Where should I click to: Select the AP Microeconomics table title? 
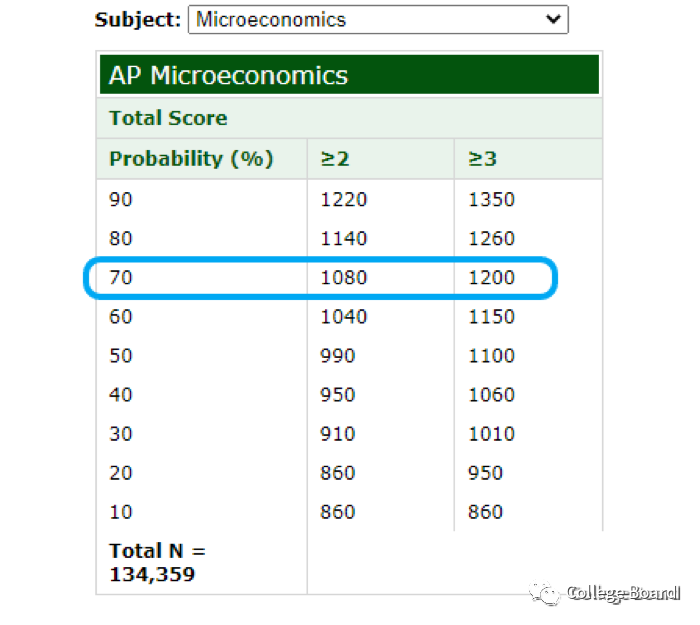(229, 75)
